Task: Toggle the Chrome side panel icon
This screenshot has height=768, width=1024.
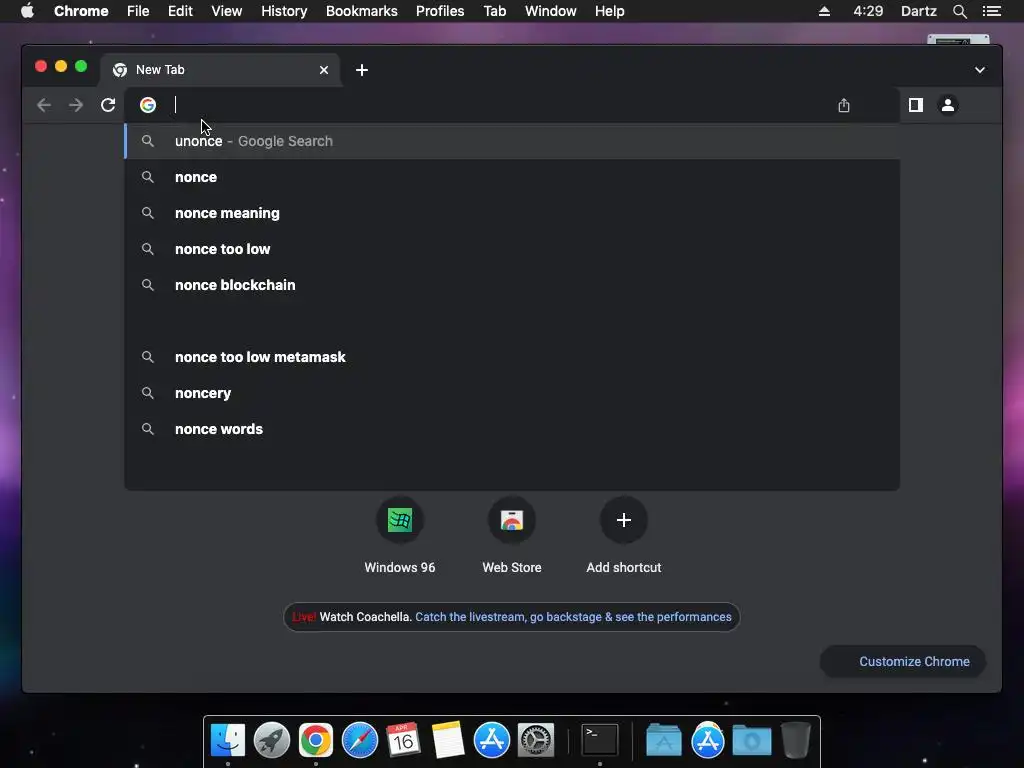Action: click(x=916, y=105)
